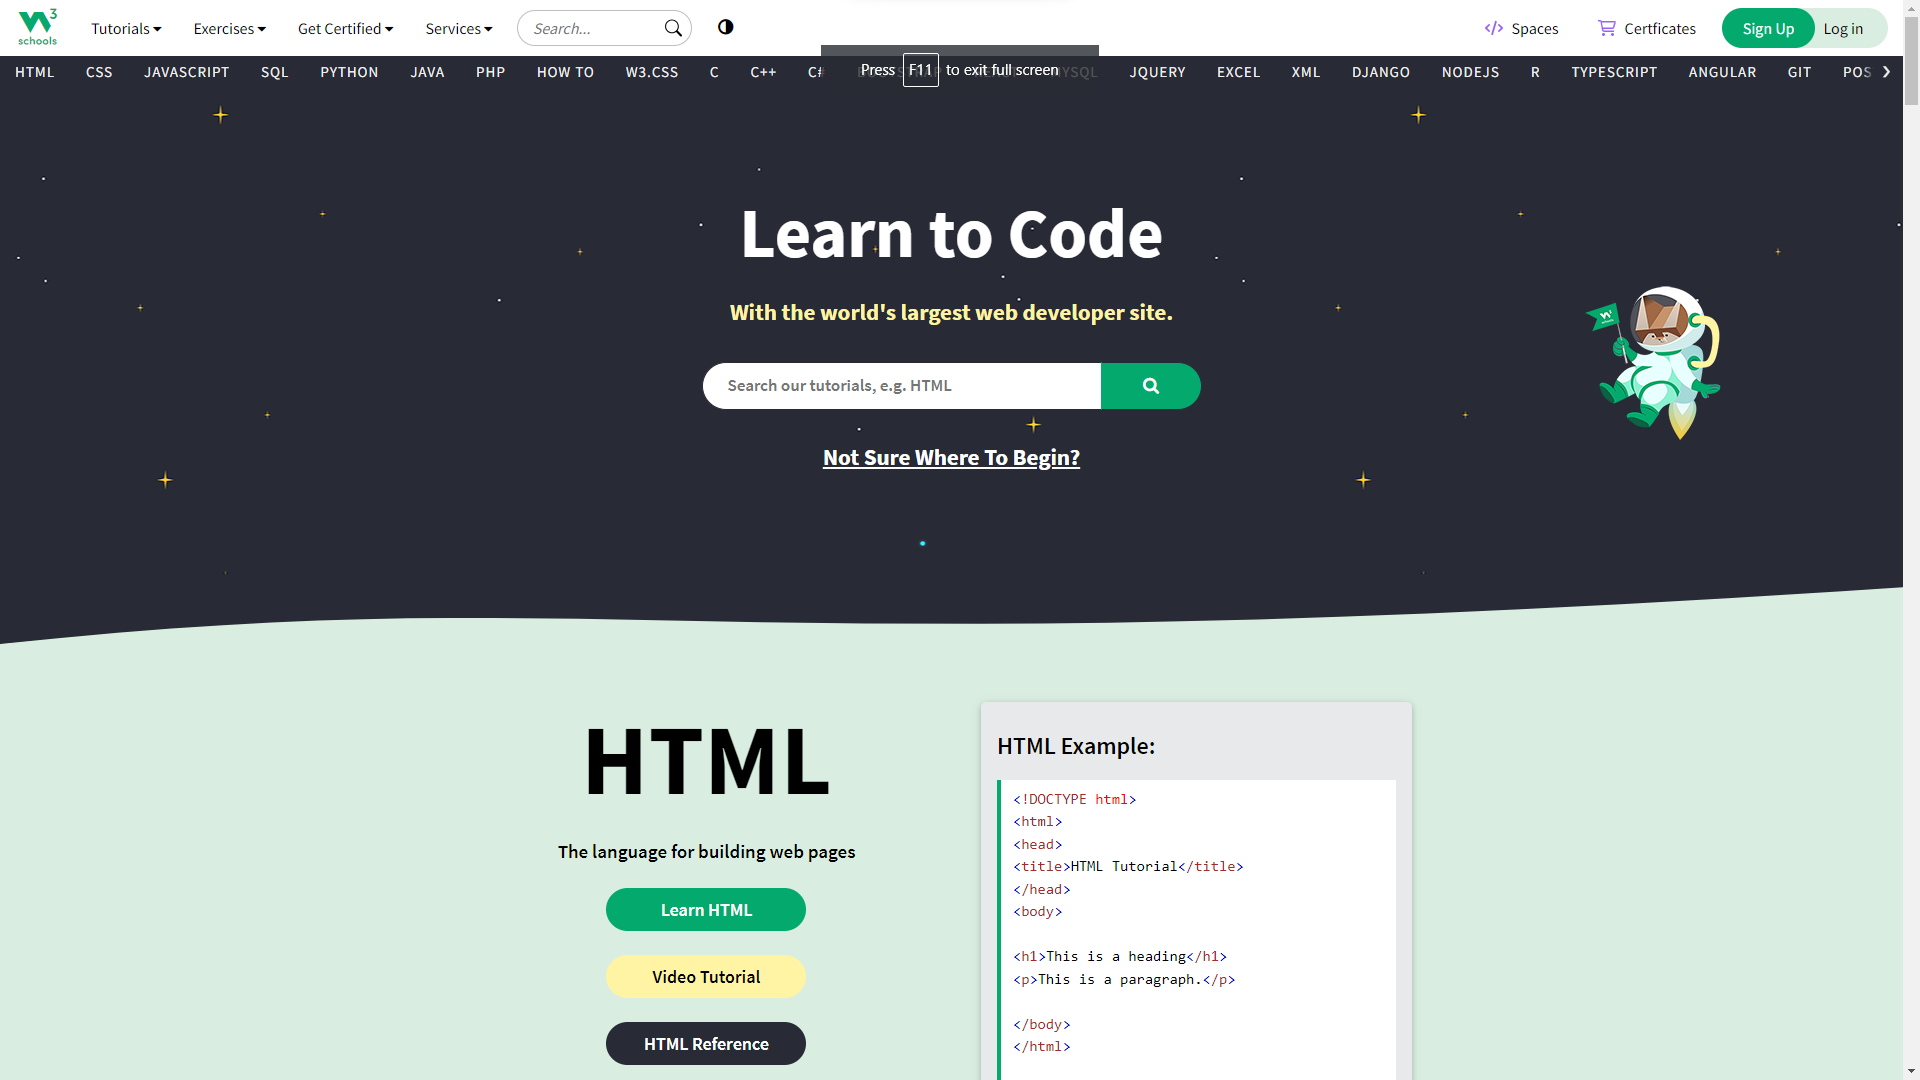Open JQUERY topic
This screenshot has height=1080, width=1920.
1157,72
